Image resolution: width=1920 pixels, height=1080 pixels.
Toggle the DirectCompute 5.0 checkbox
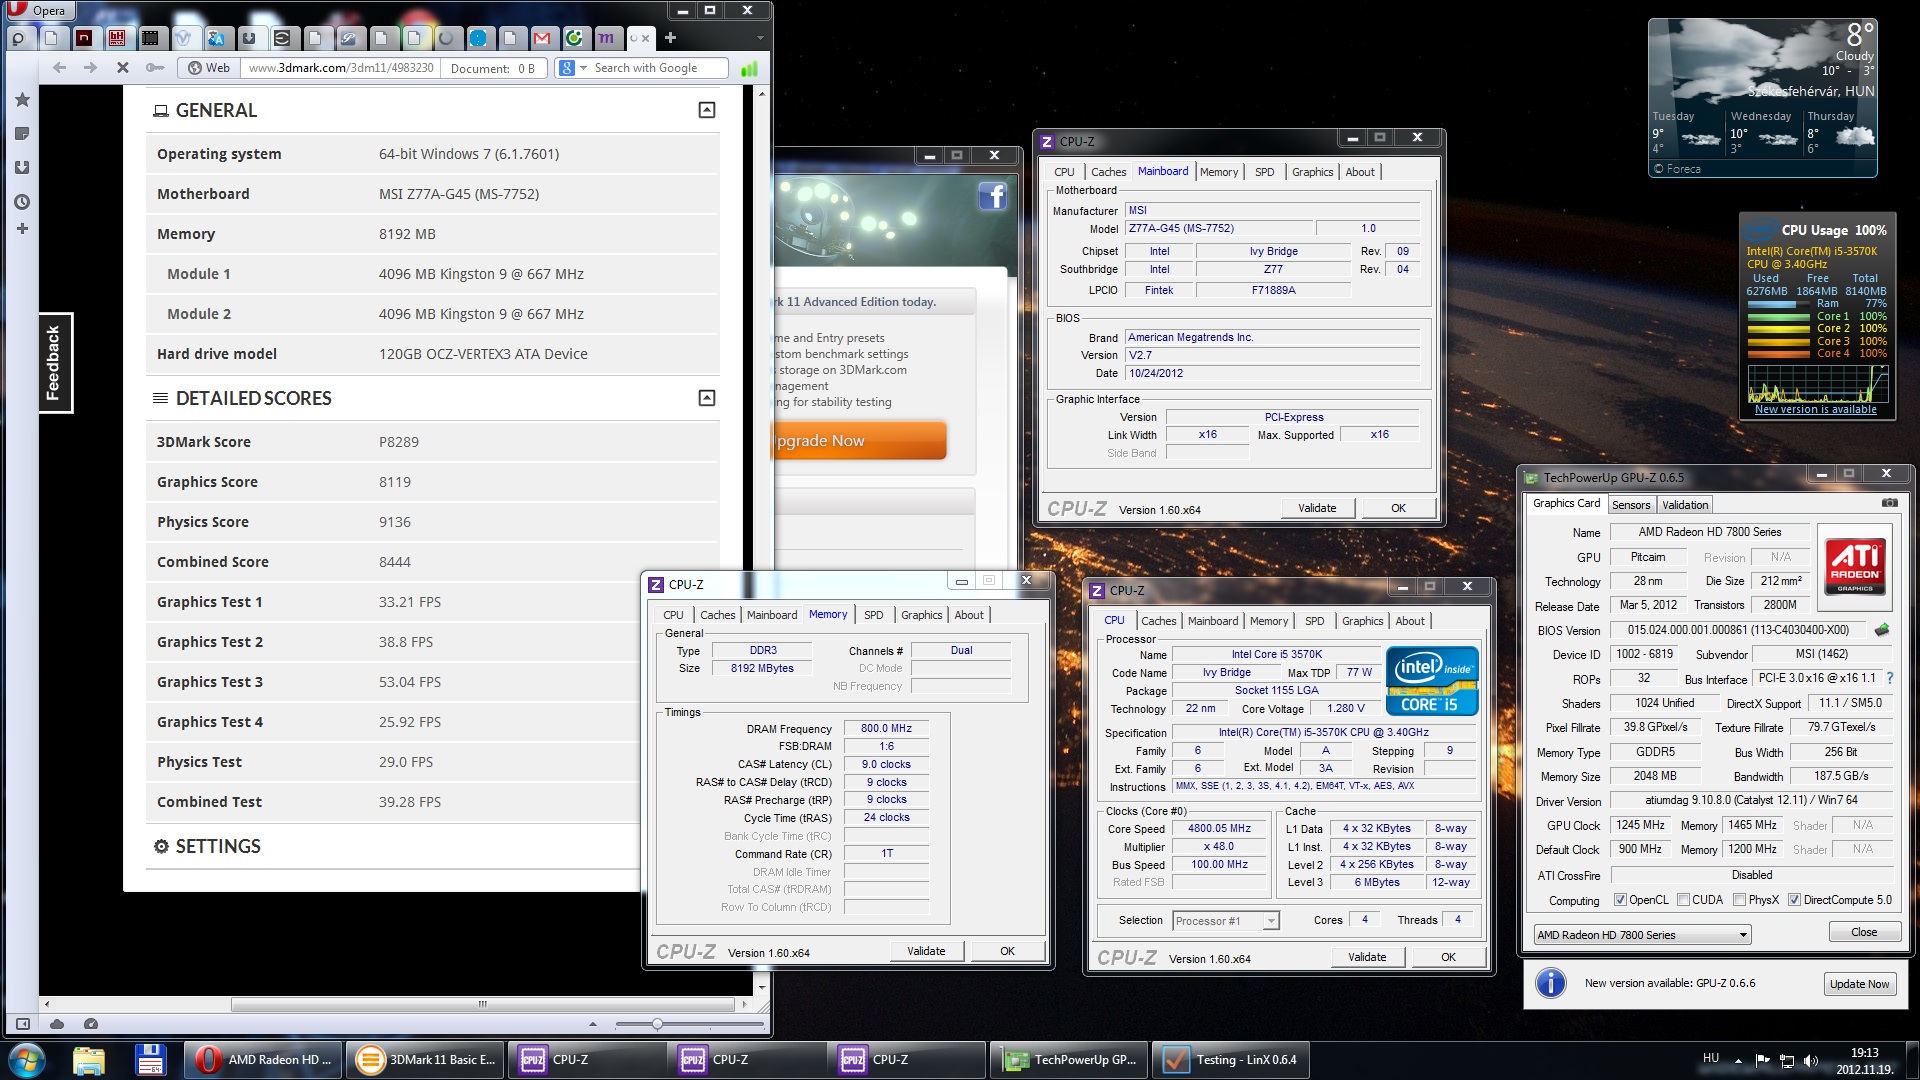click(x=1794, y=900)
